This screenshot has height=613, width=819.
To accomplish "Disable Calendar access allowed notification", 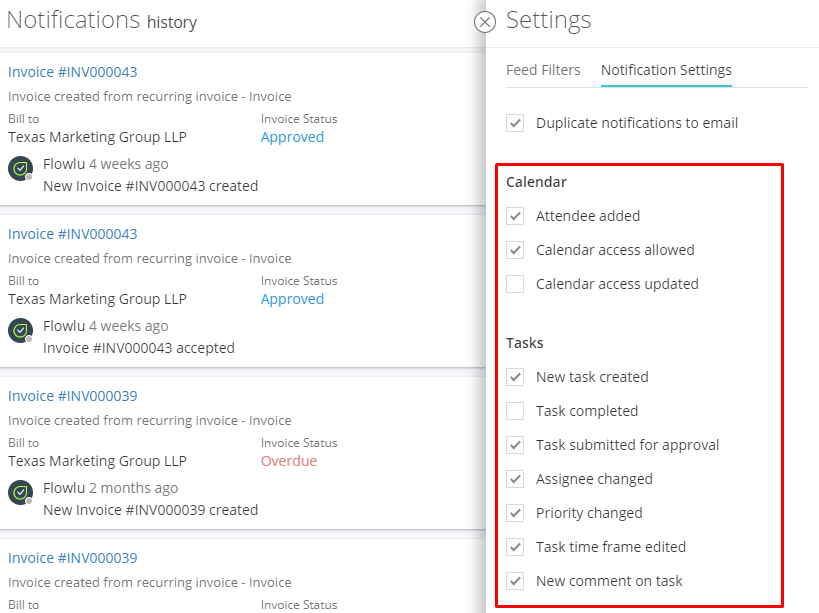I will click(x=515, y=250).
